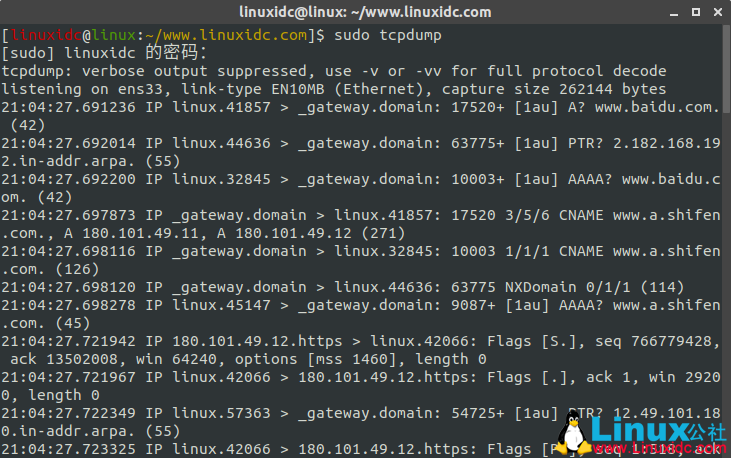The height and width of the screenshot is (458, 731).
Task: Click the text '0.in-addr.arpa. (55)'
Action: [x=91, y=431]
